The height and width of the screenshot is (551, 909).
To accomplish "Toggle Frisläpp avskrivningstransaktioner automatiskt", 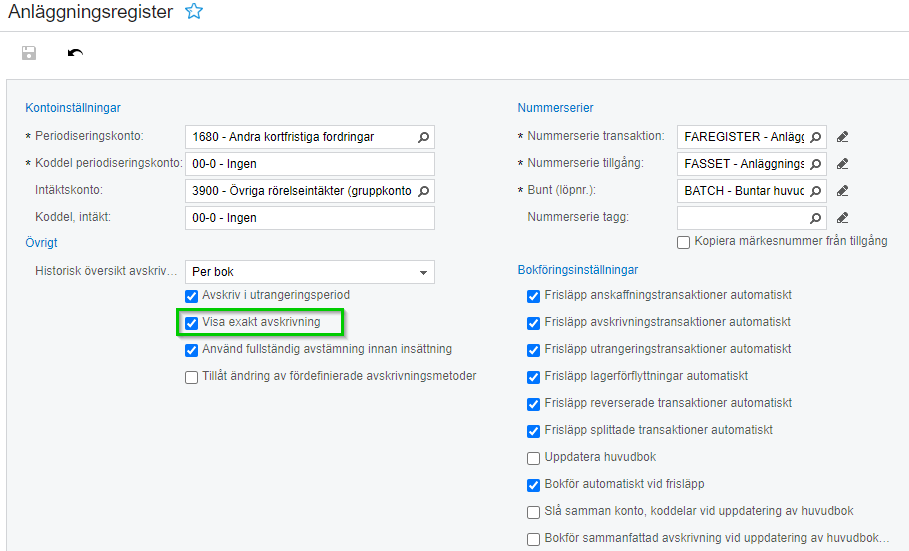I will [533, 323].
